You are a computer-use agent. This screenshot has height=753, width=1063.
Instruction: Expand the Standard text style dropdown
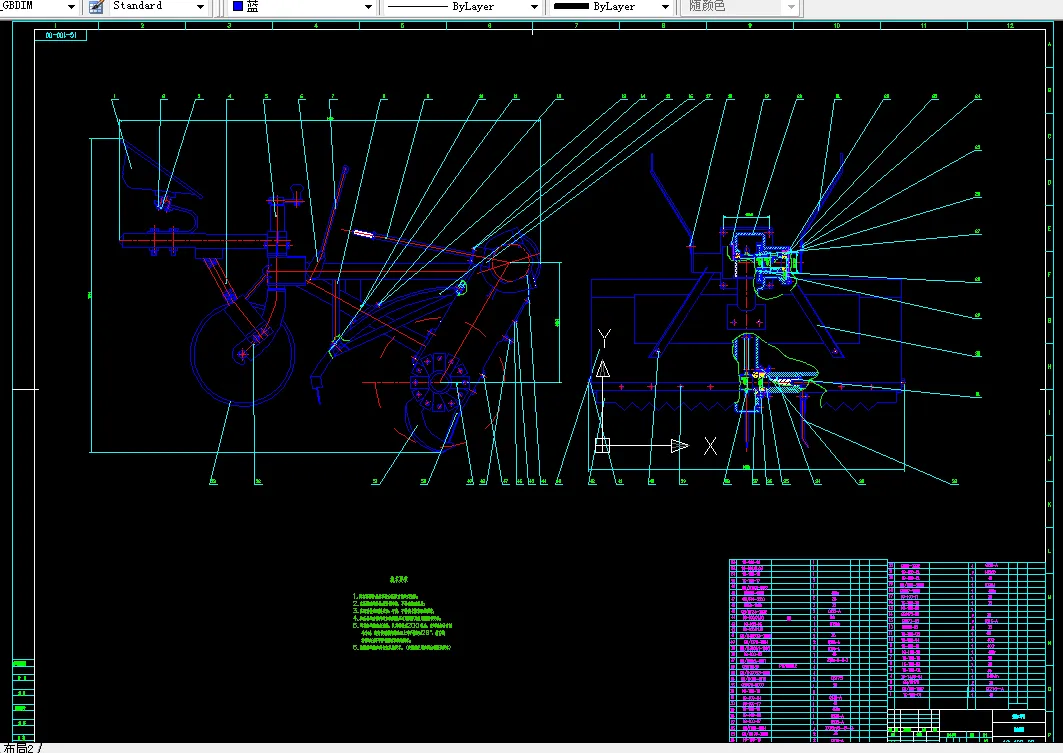[x=200, y=7]
